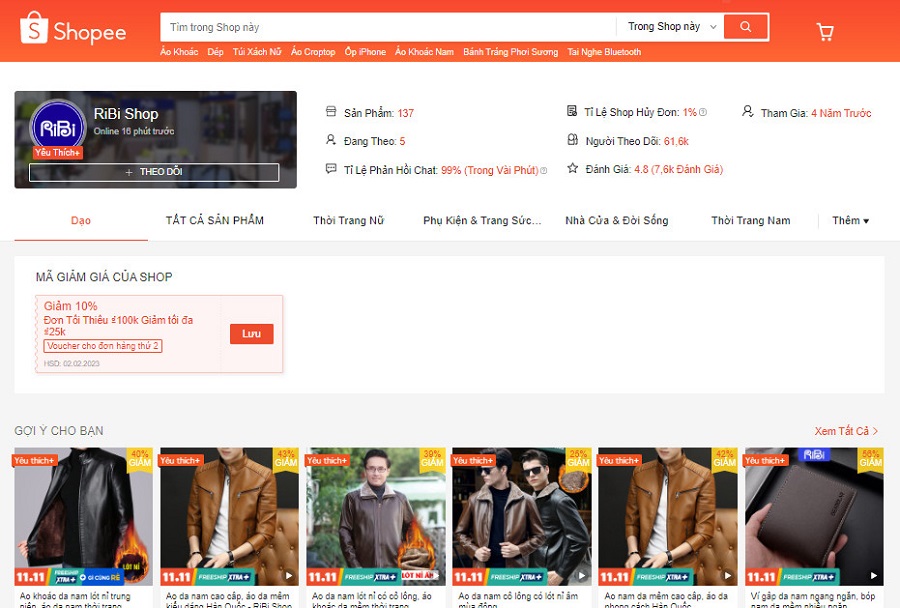
Task: Click the Tai Nghe Bluetooth keyword link
Action: pyautogui.click(x=604, y=52)
